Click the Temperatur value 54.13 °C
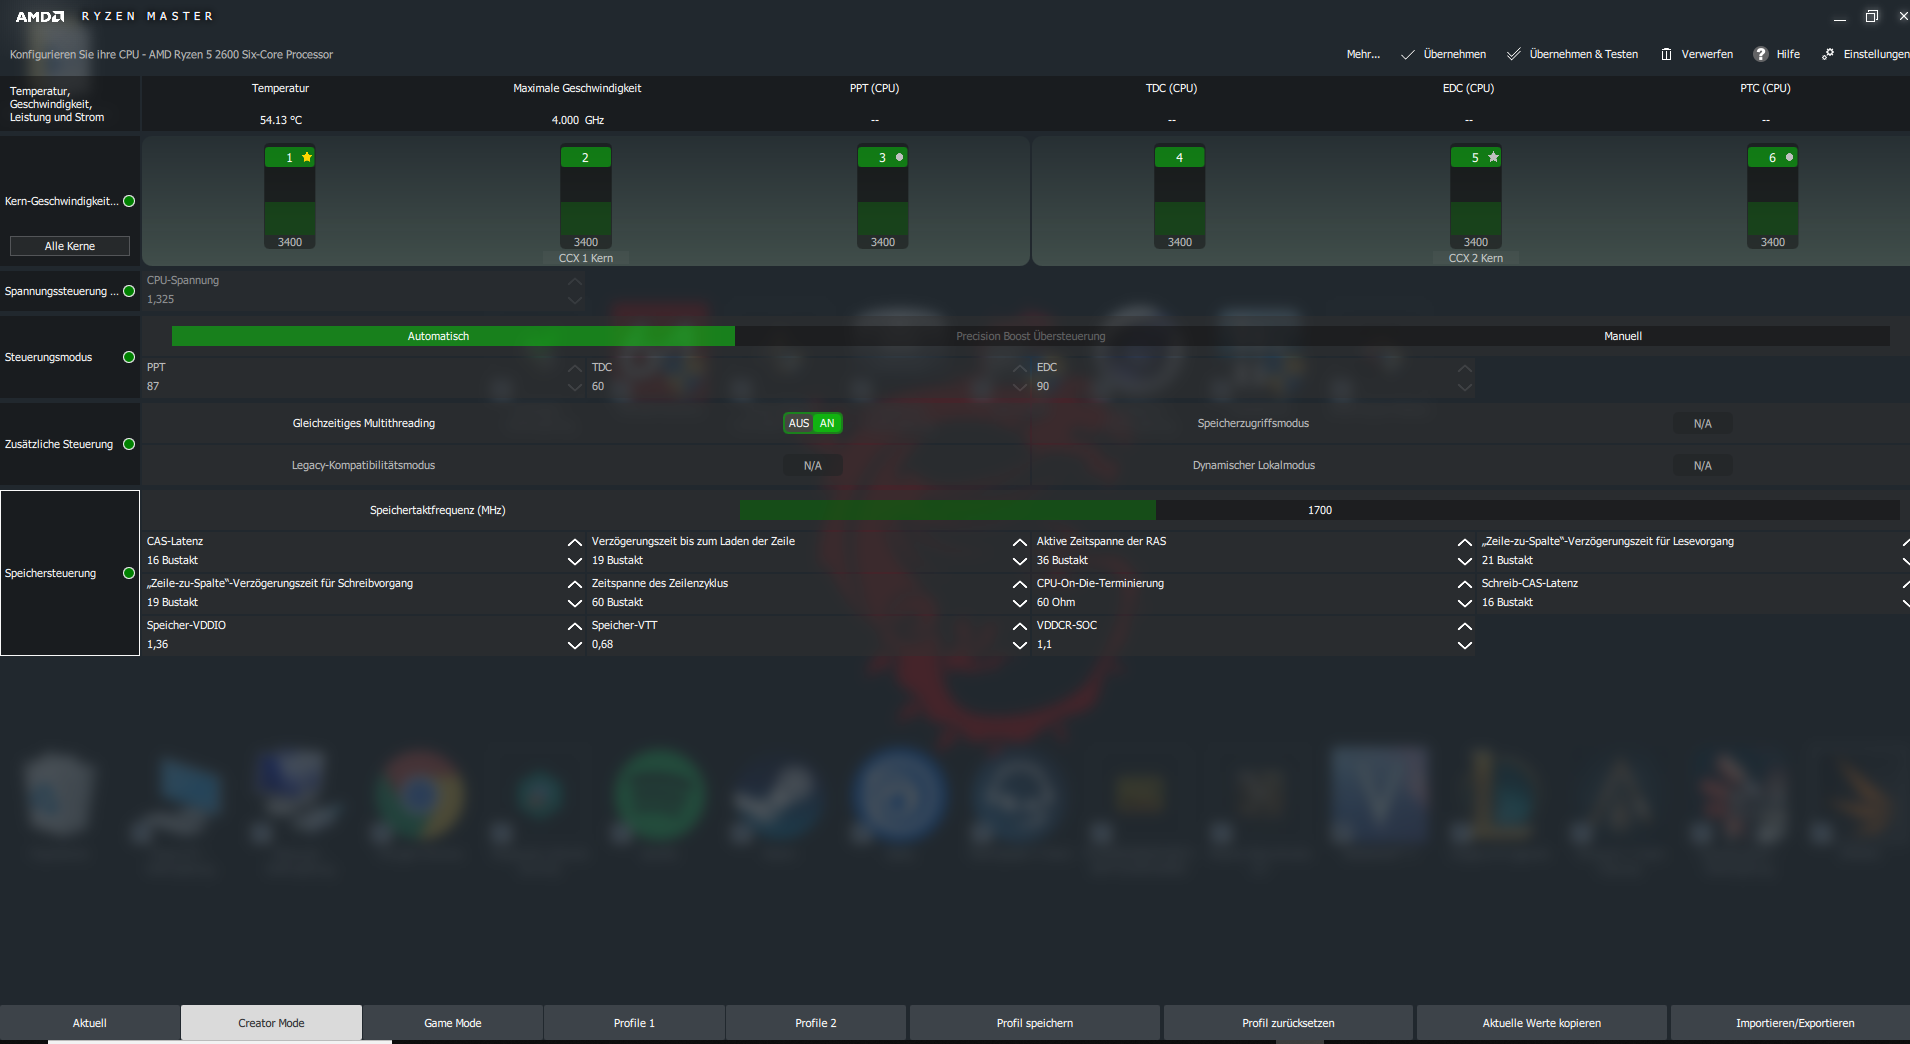The image size is (1910, 1044). (x=281, y=120)
